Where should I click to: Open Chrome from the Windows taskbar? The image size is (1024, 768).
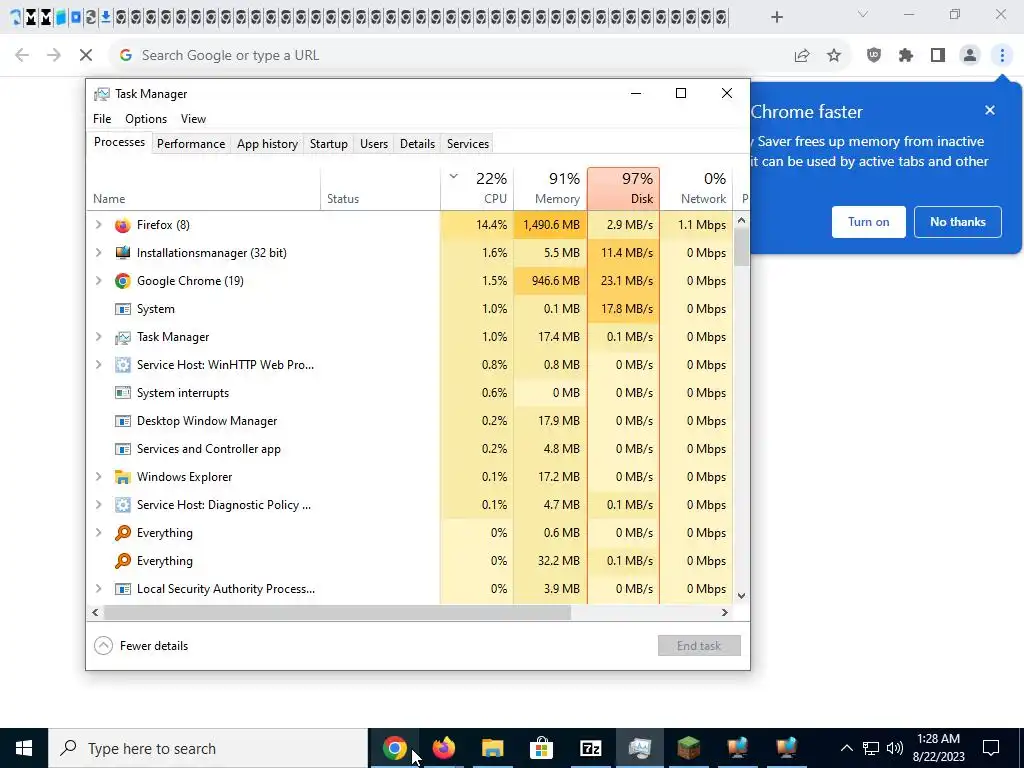[x=394, y=748]
